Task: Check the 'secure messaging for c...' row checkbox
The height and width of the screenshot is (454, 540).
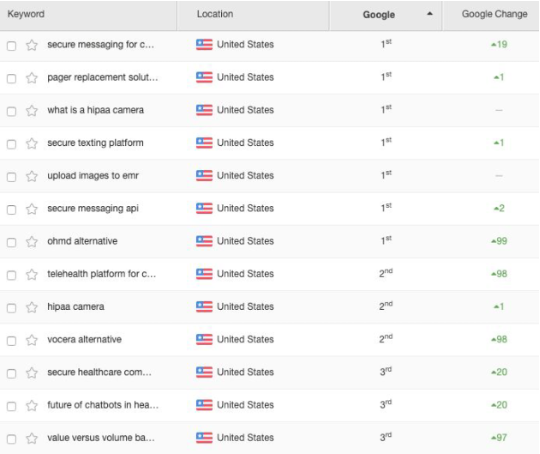Action: point(11,46)
